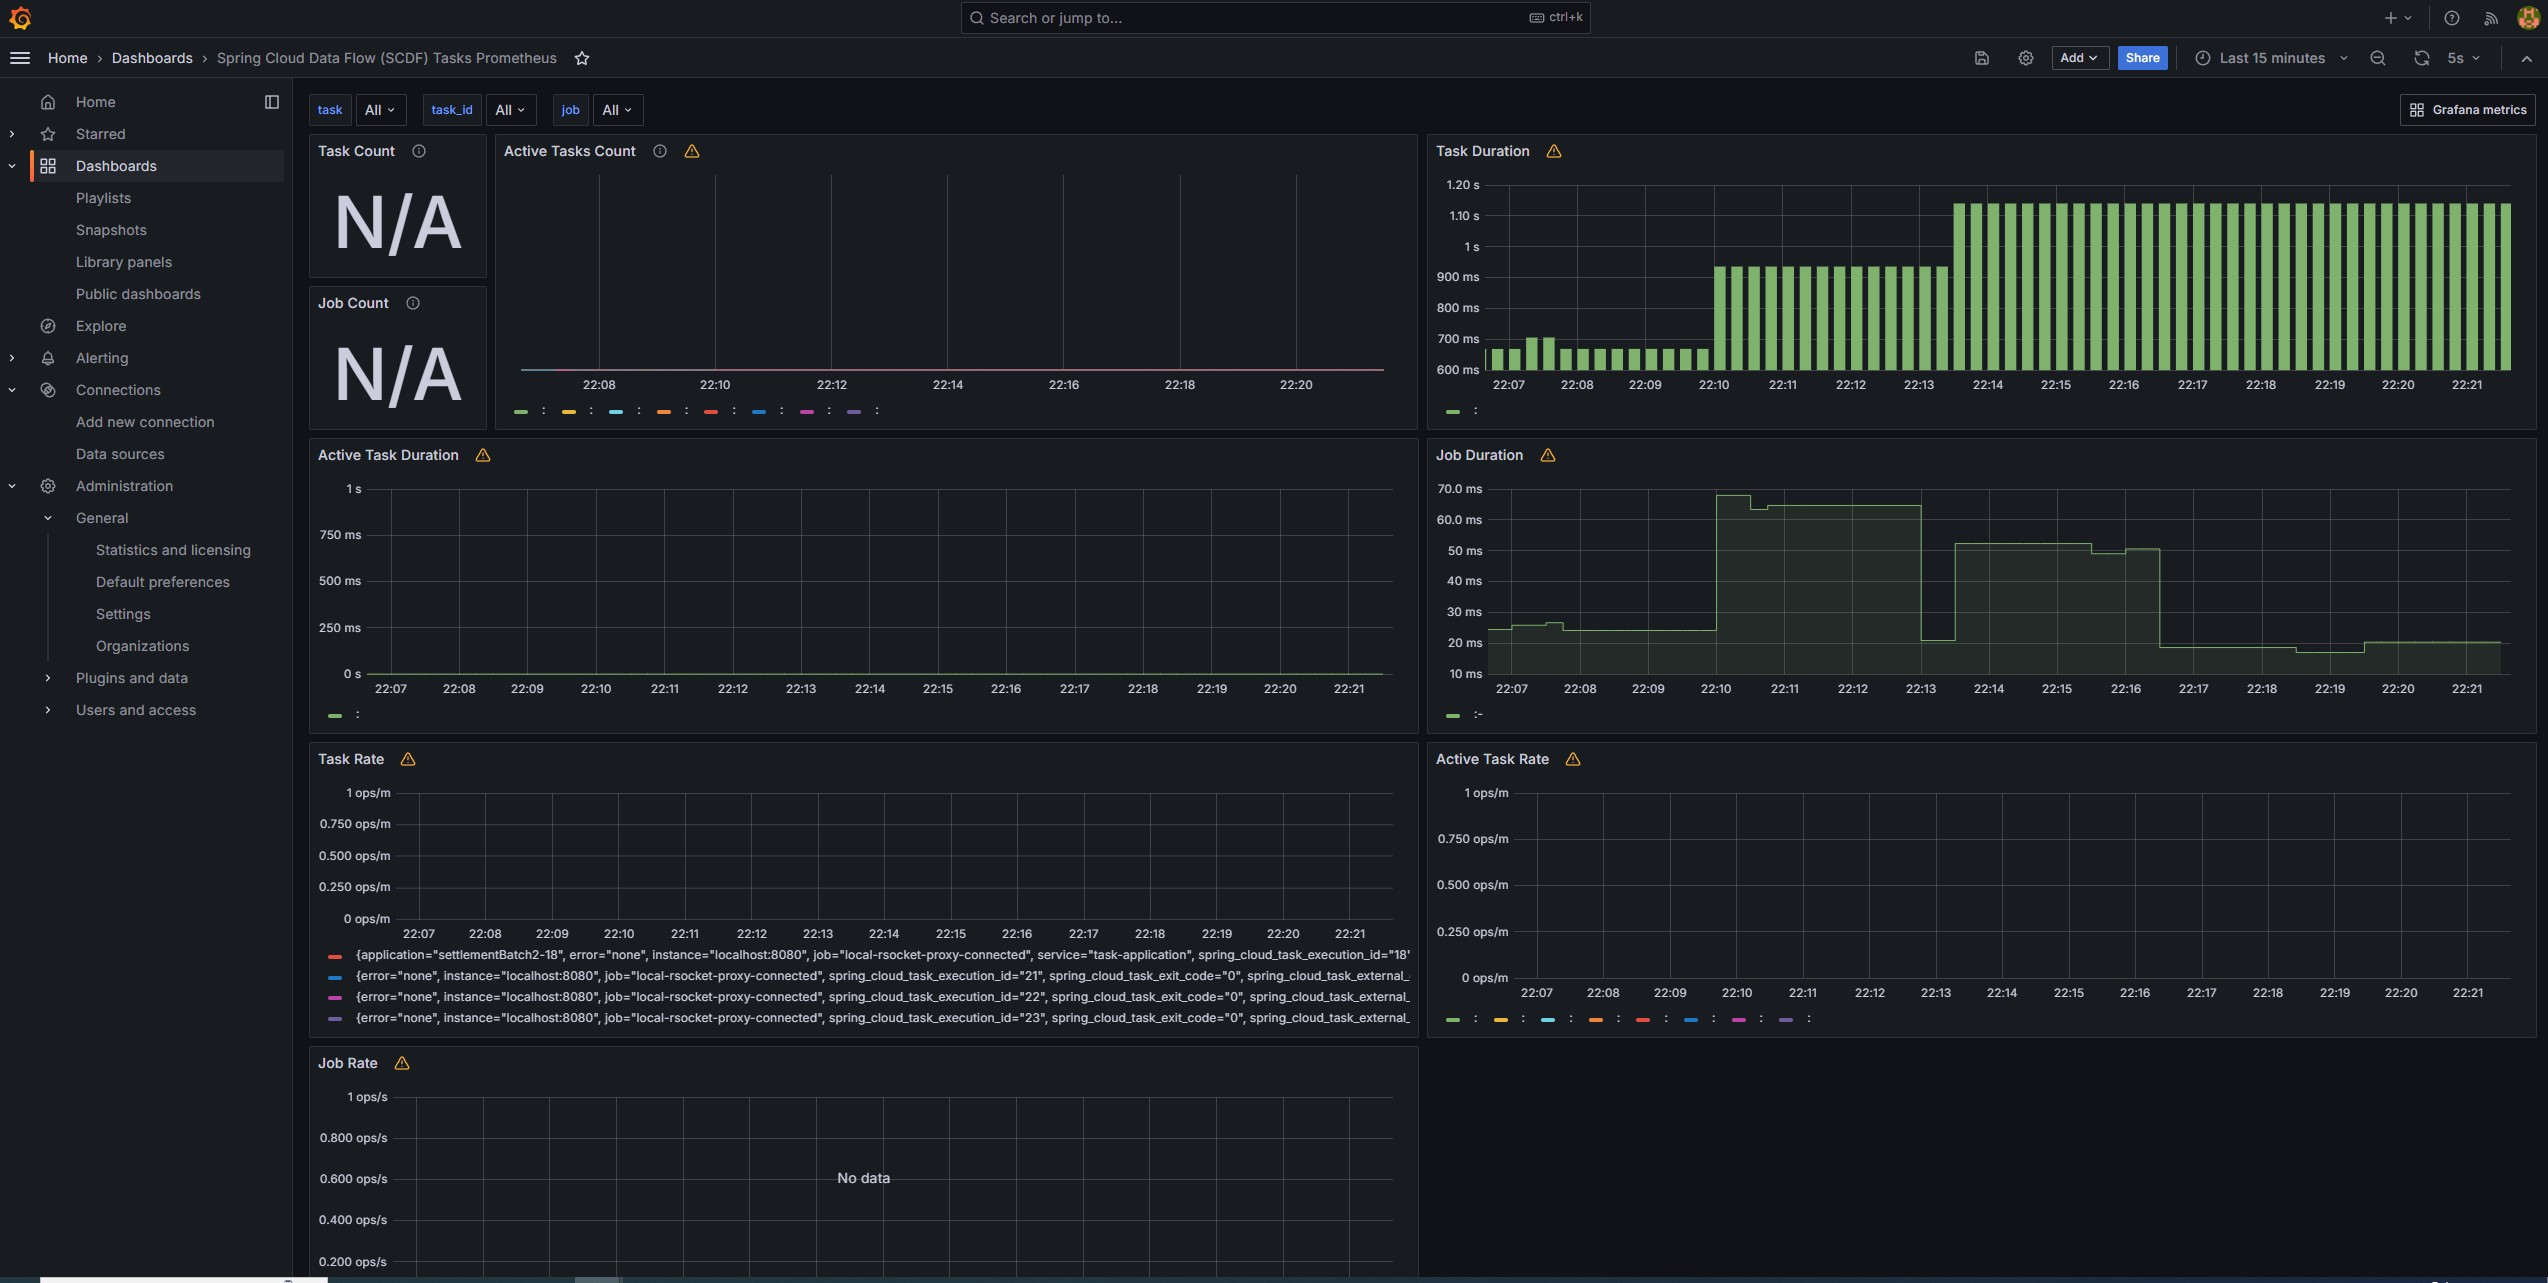This screenshot has height=1283, width=2548.
Task: Click the save dashboard icon
Action: (1981, 58)
